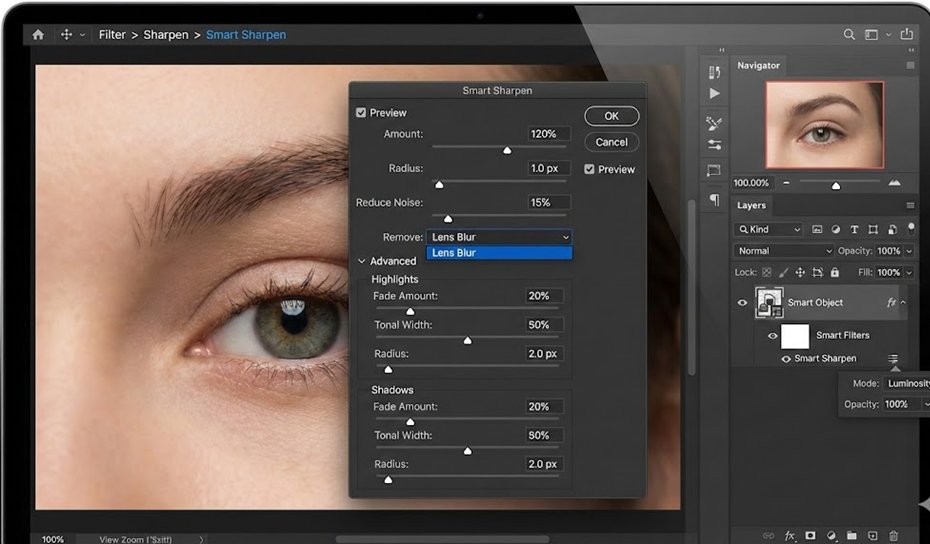Toggle the layer filter on/off switch

[x=911, y=227]
